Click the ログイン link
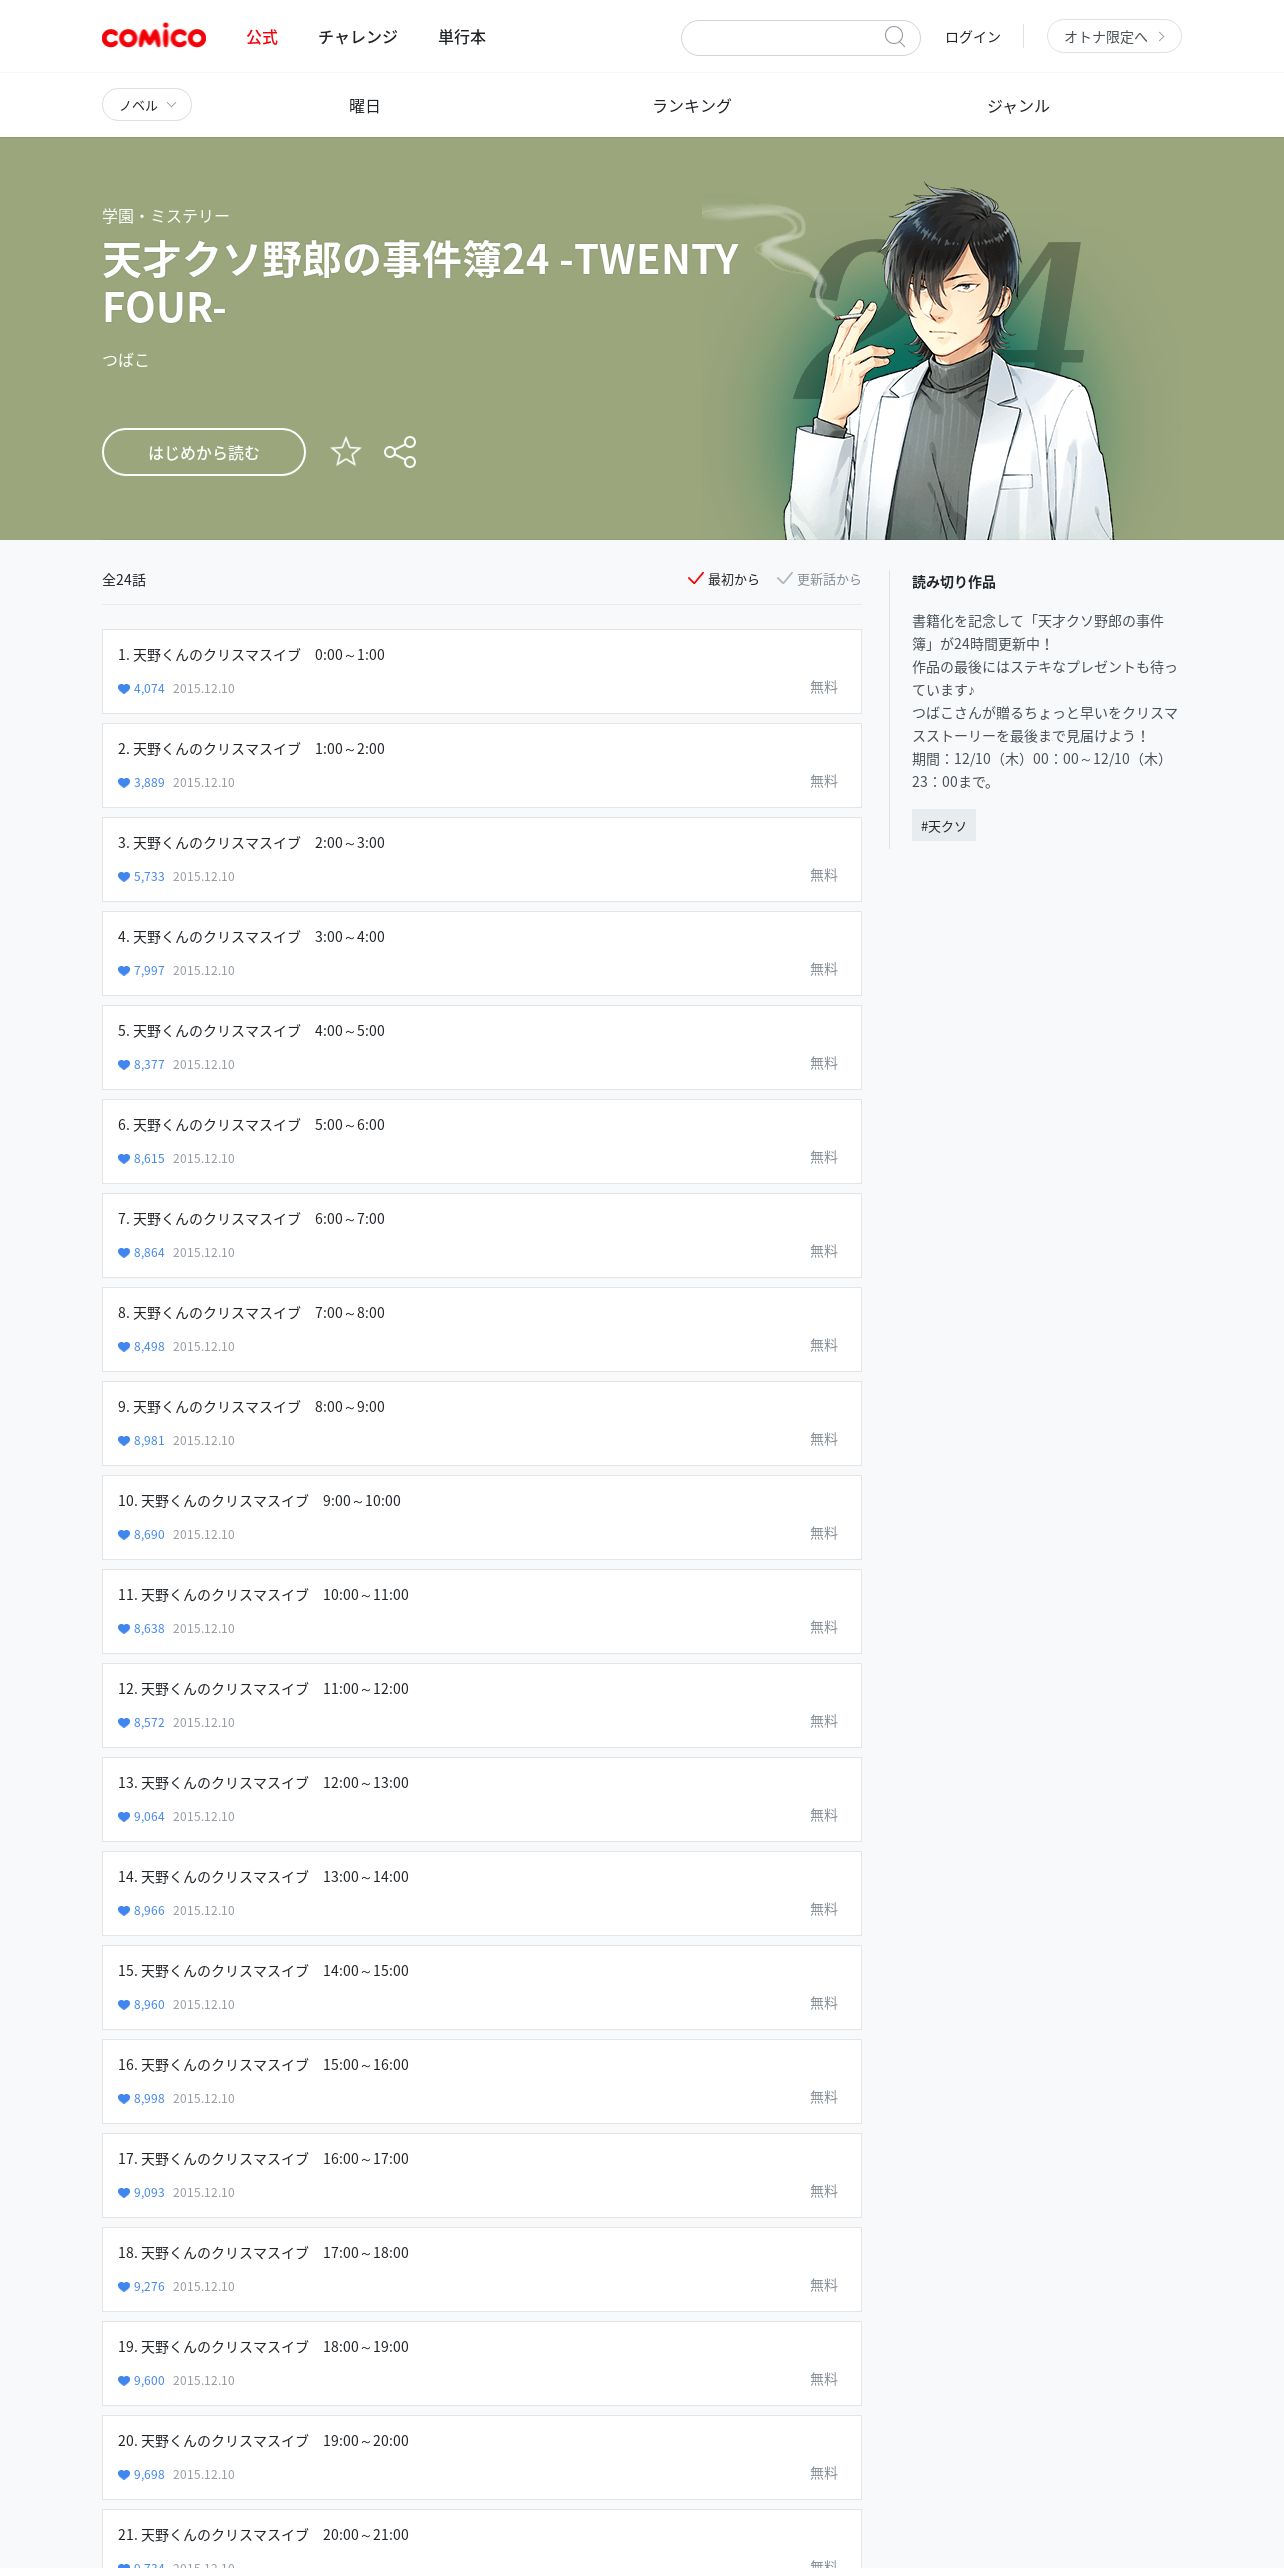The height and width of the screenshot is (2568, 1284). coord(973,37)
